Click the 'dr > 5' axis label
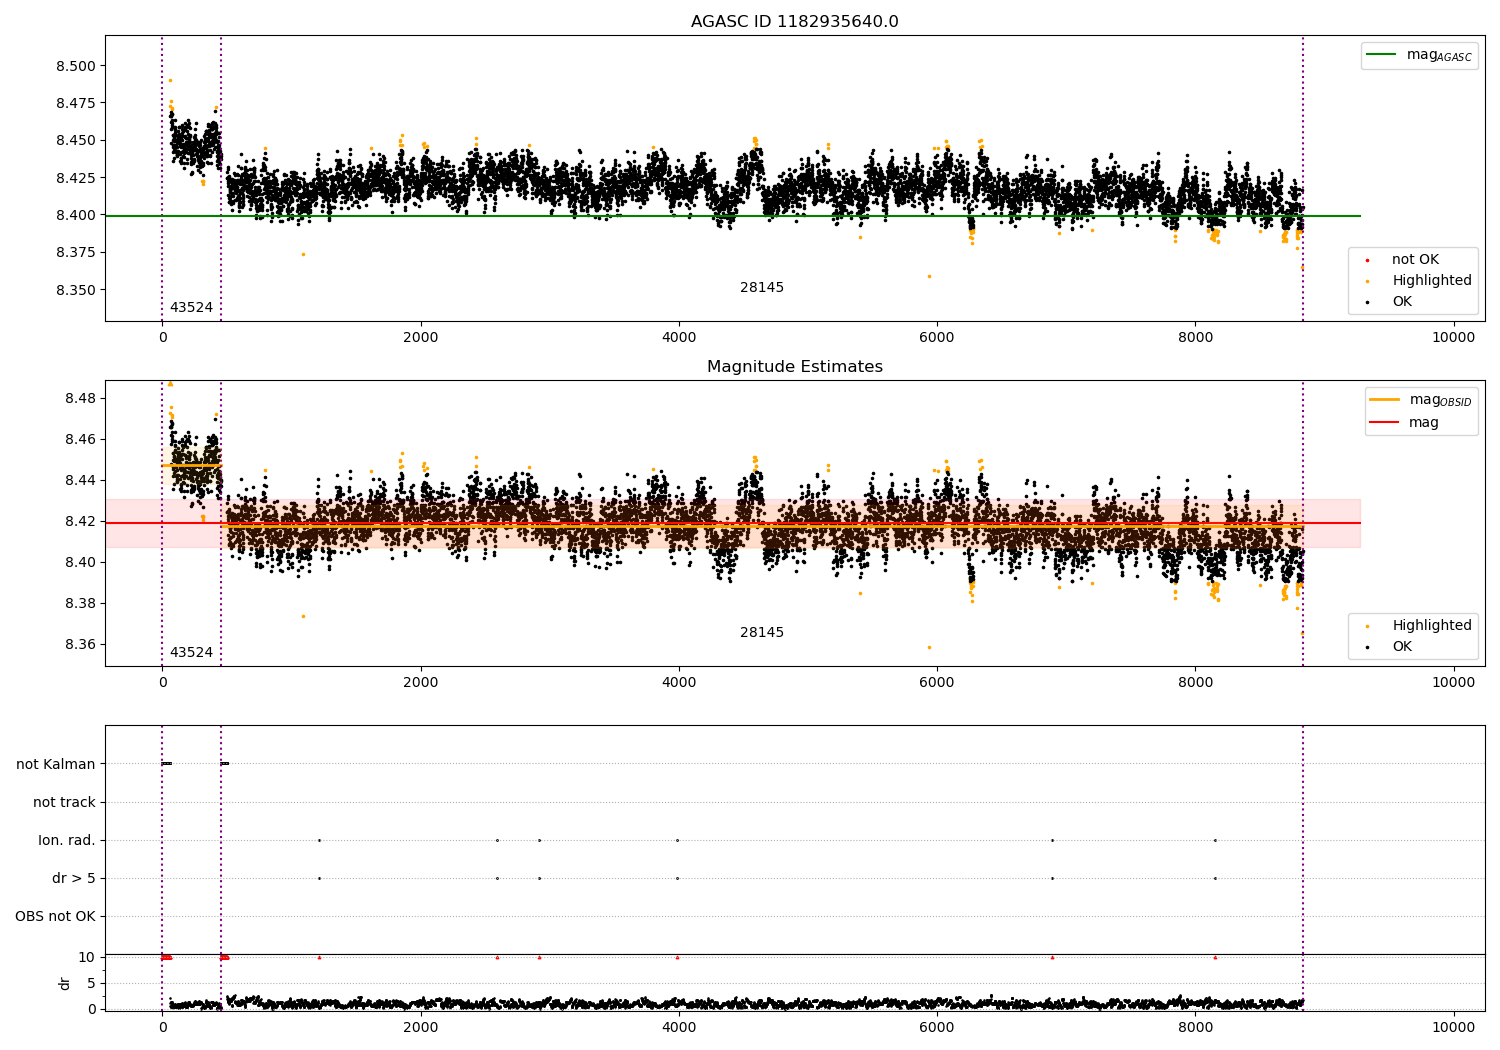The width and height of the screenshot is (1500, 1050). pyautogui.click(x=74, y=878)
